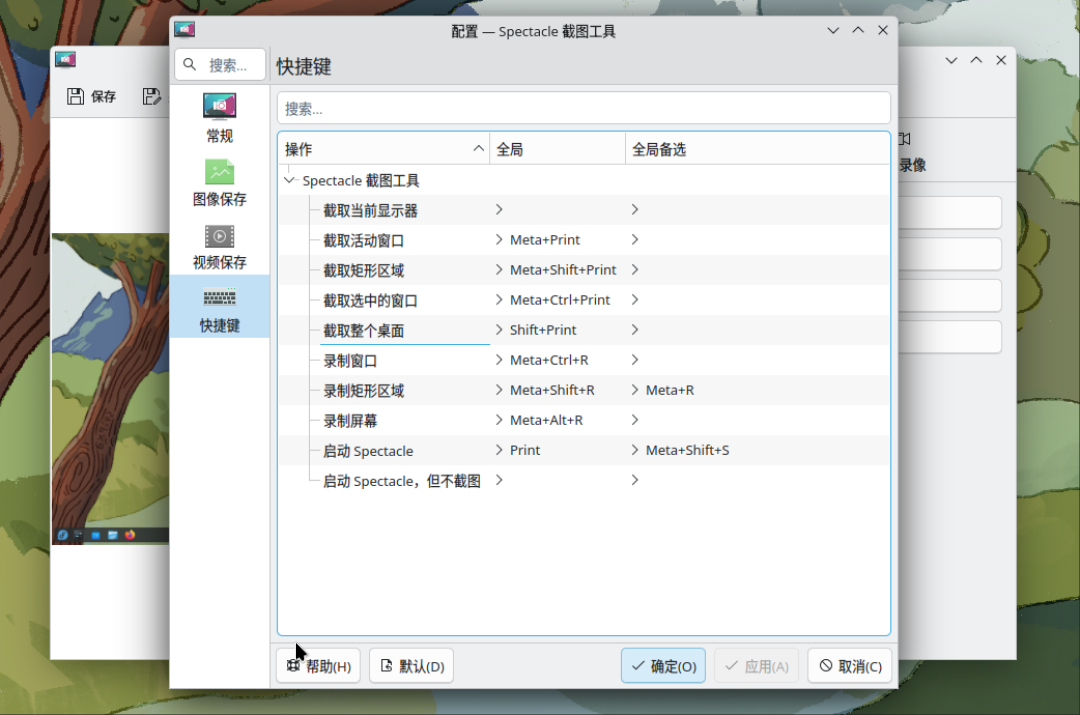
Task: Sort by the 操作 column header
Action: coord(383,149)
